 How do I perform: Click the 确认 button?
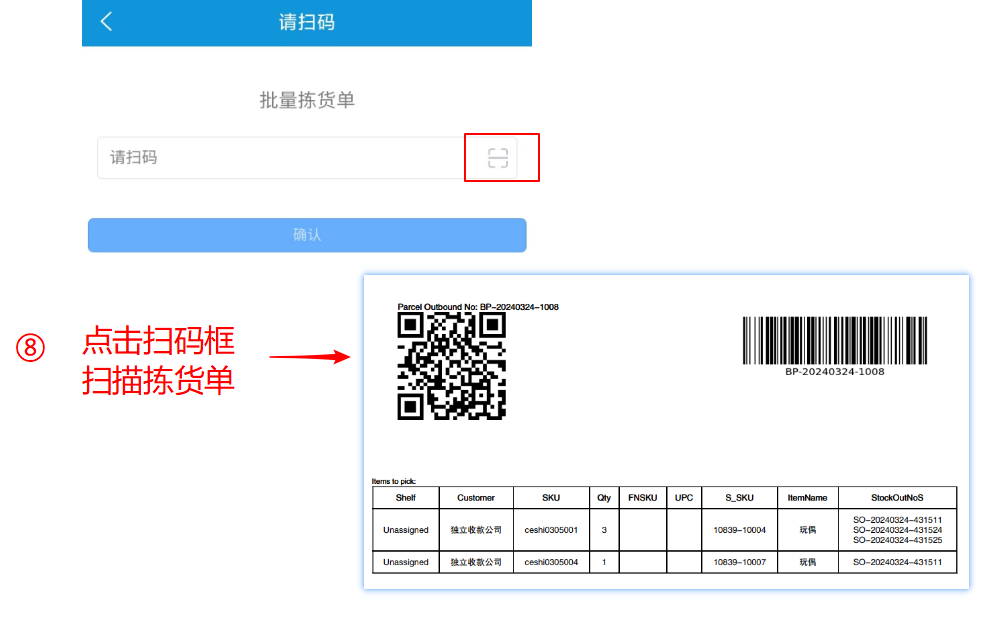pos(307,235)
